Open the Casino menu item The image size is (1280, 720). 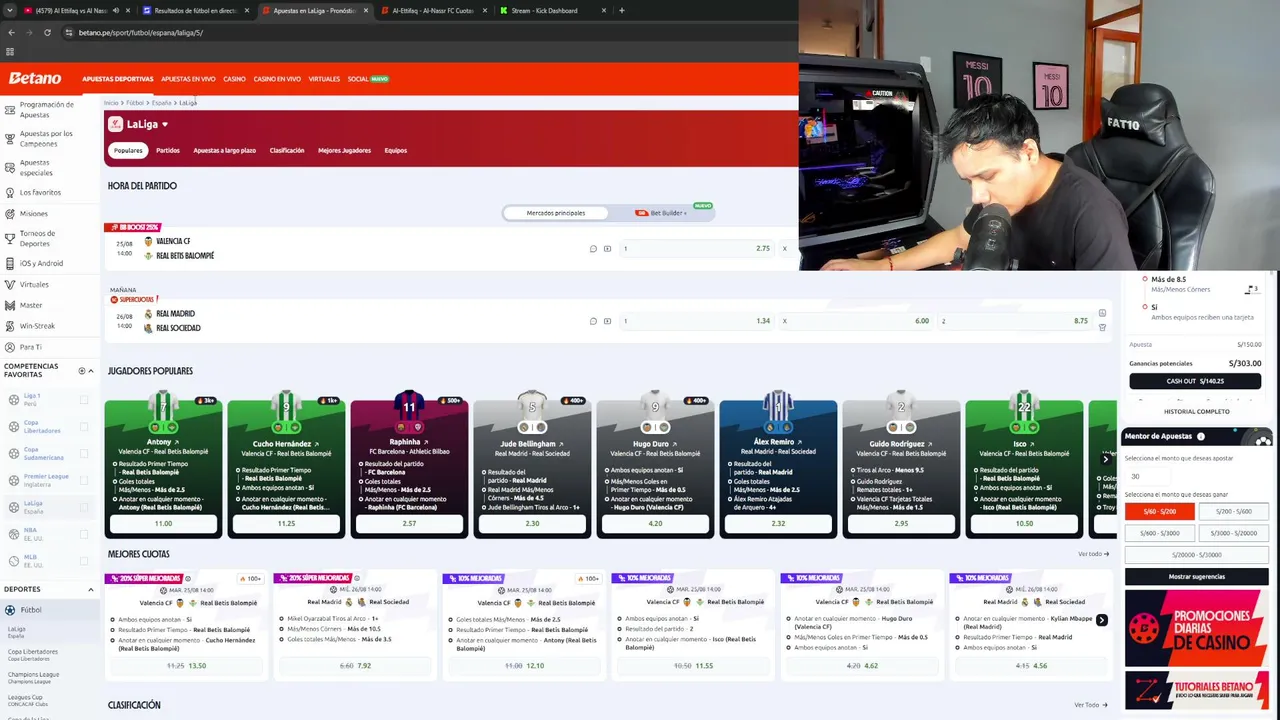234,79
